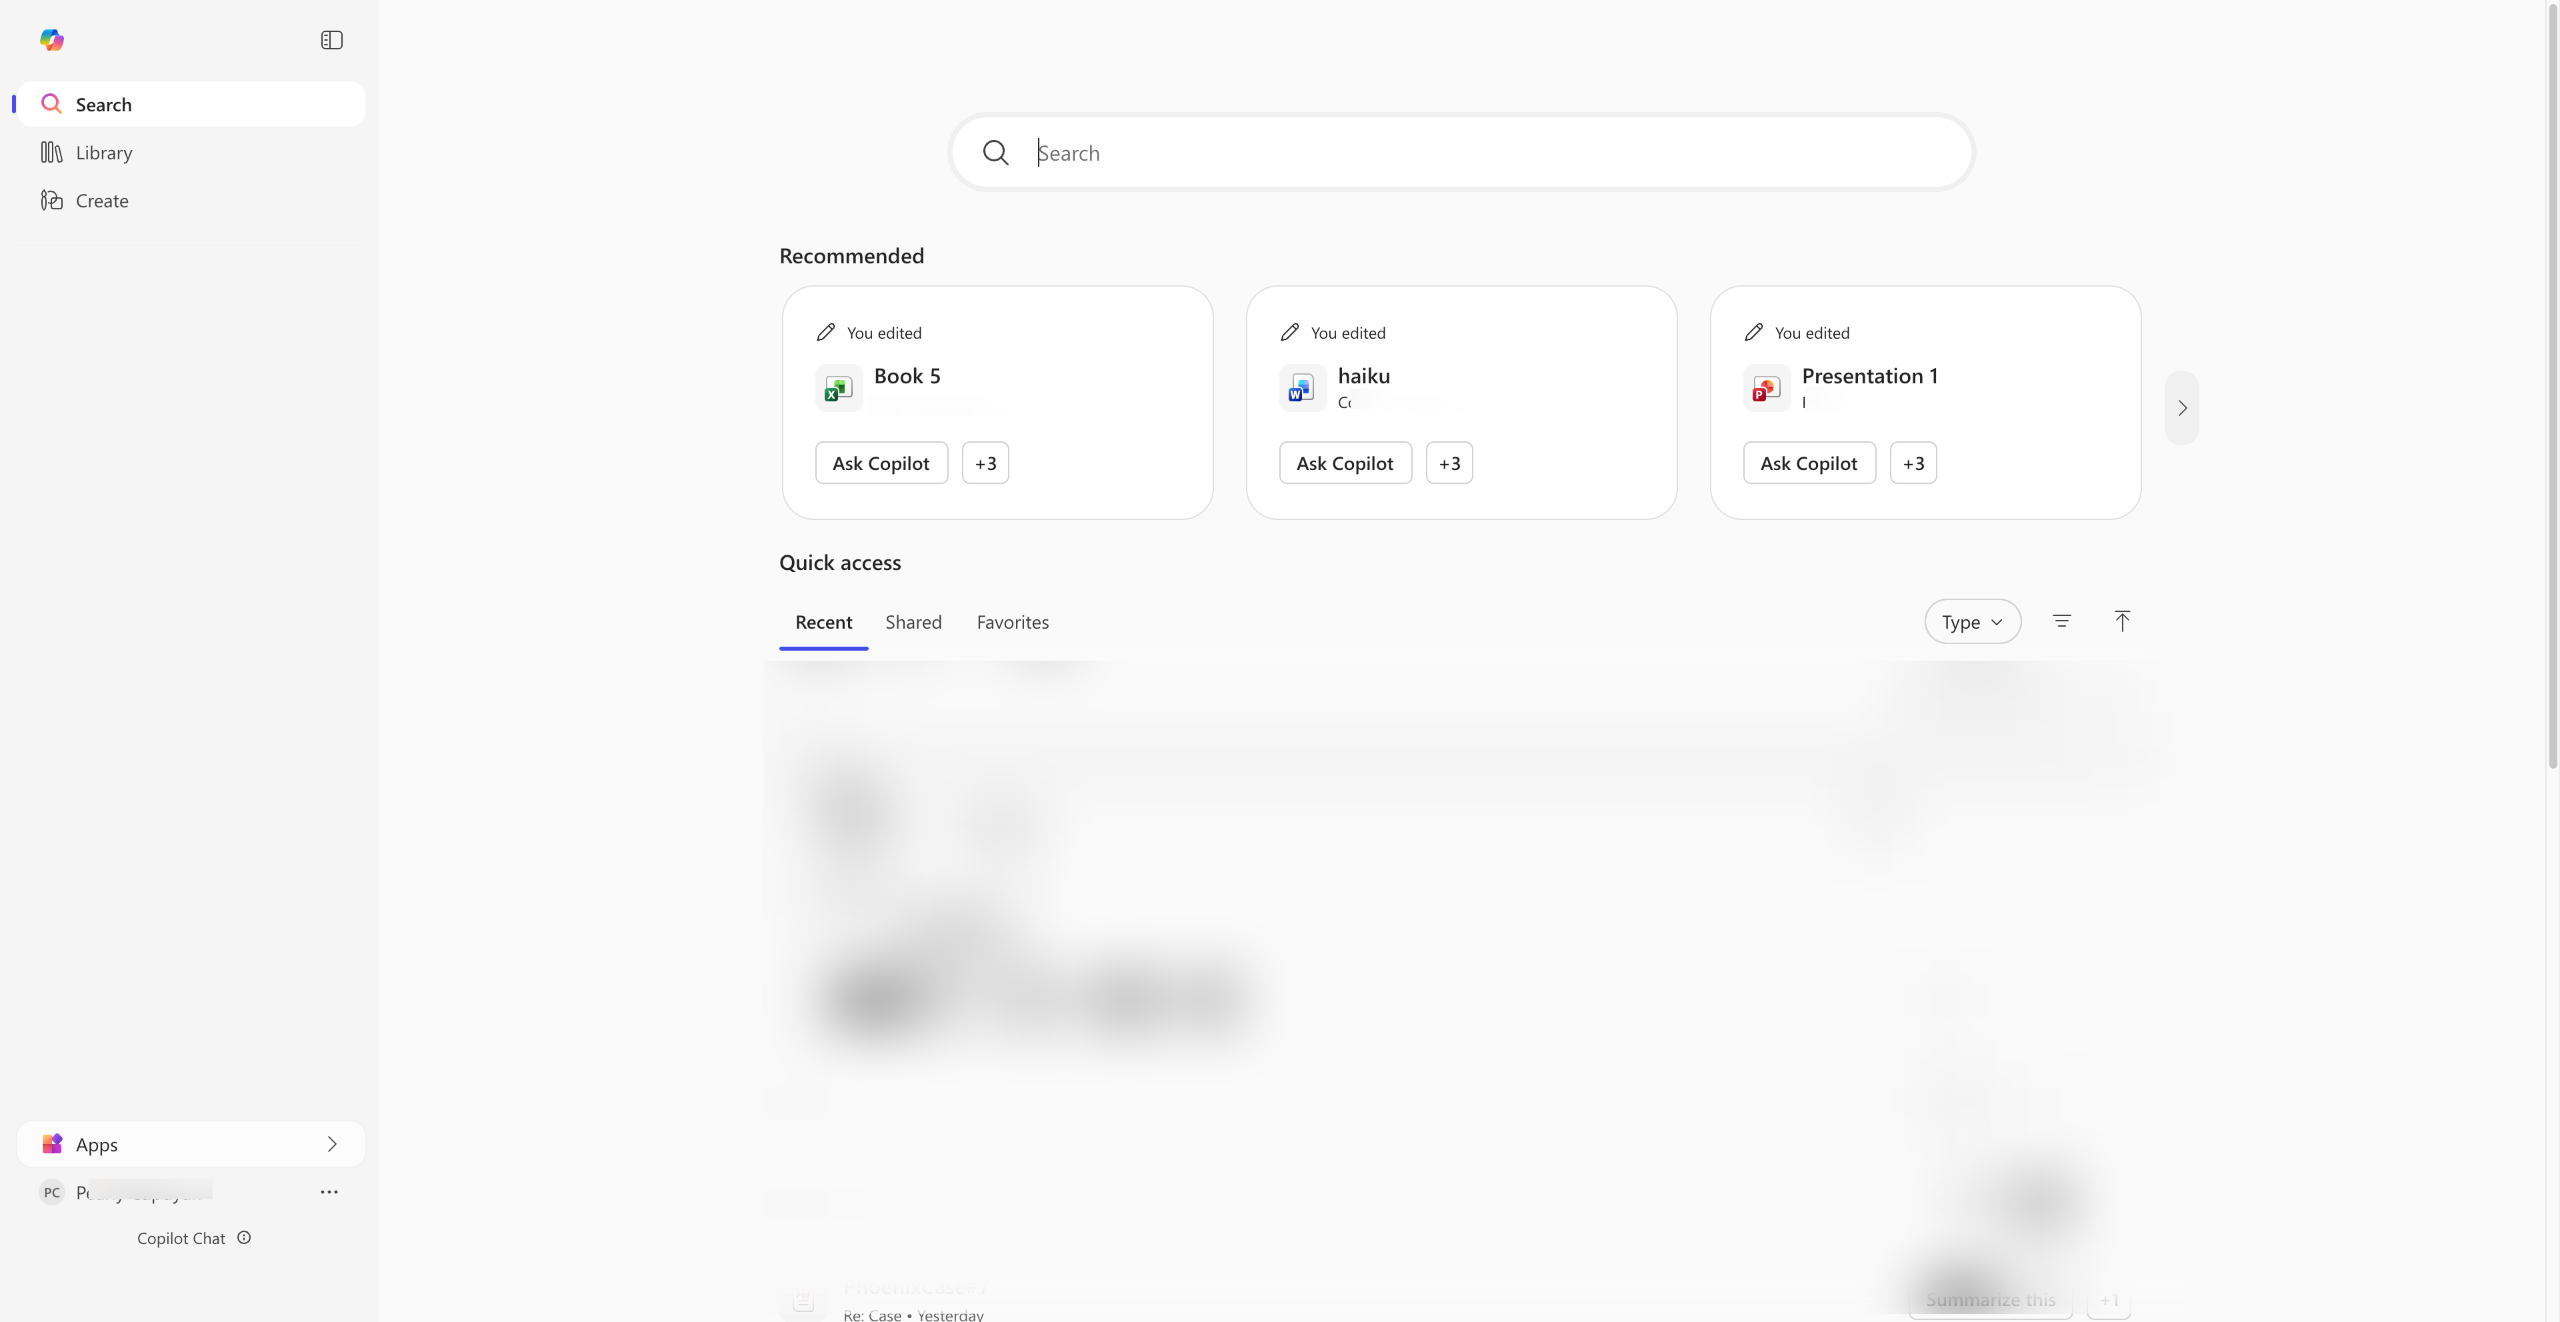Image resolution: width=2560 pixels, height=1322 pixels.
Task: Ask Copilot about Book 5
Action: (x=880, y=463)
